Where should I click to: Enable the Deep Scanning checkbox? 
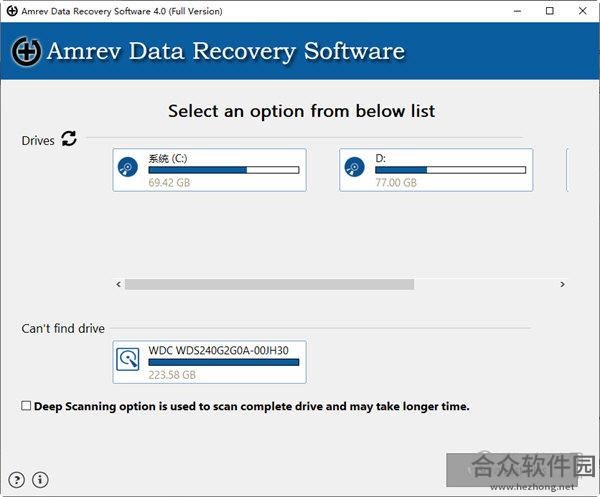26,406
